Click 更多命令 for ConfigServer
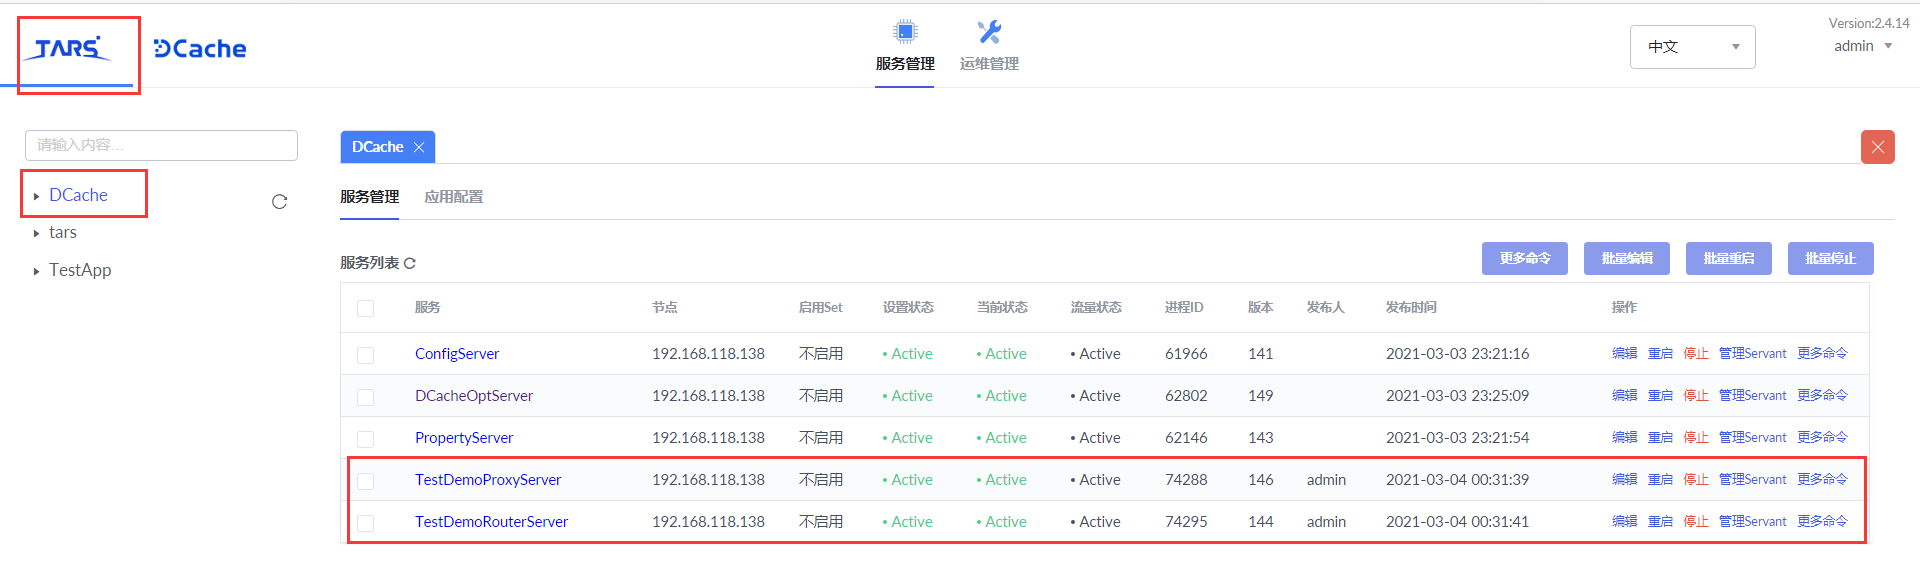Image resolution: width=1920 pixels, height=581 pixels. 1822,353
